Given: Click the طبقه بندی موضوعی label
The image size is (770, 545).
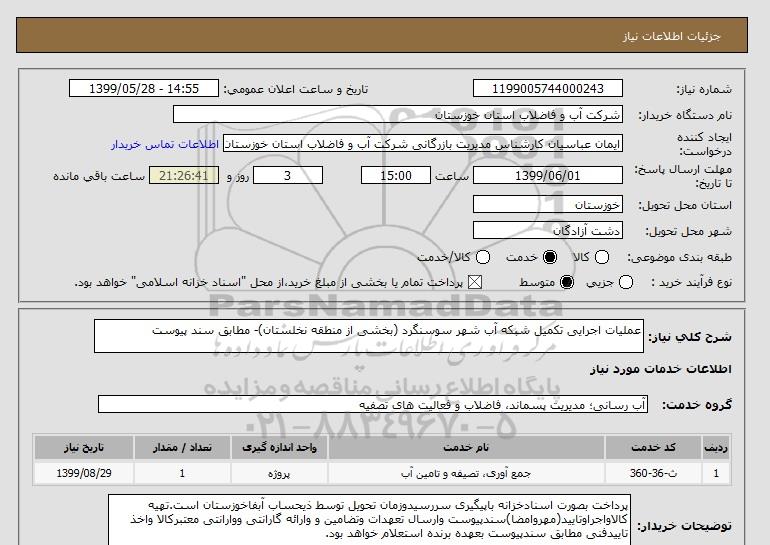Looking at the screenshot, I should click(679, 257).
